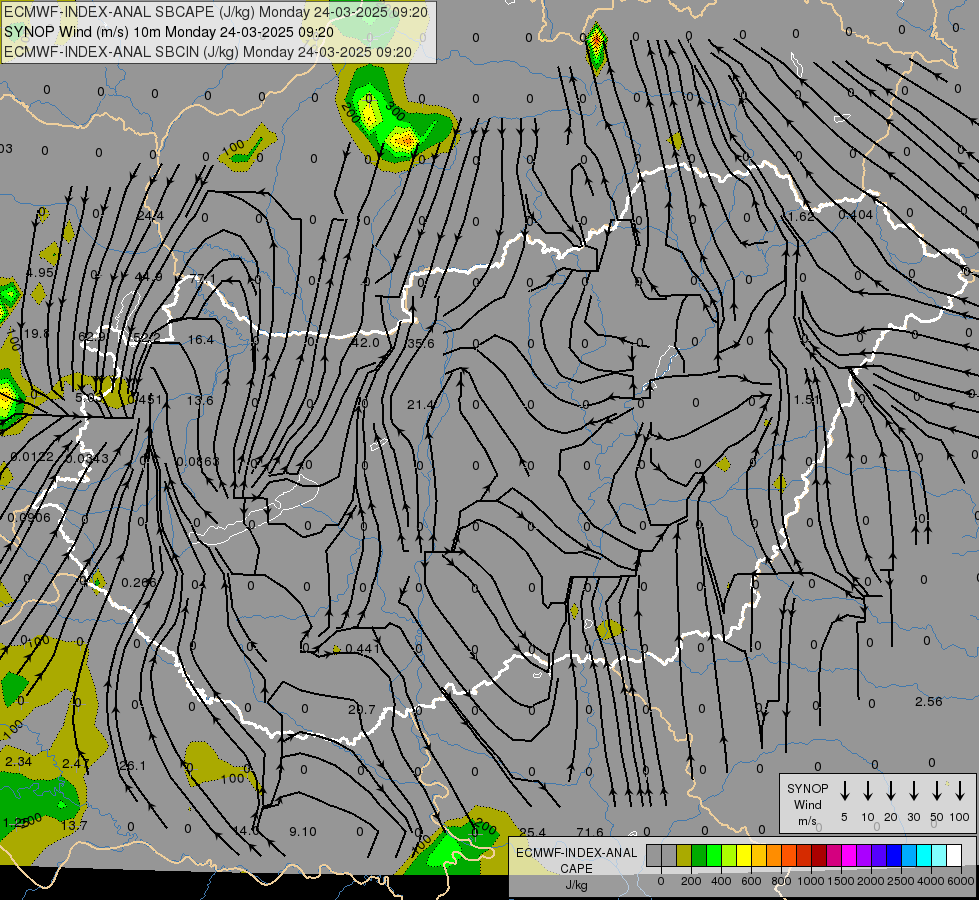Image resolution: width=979 pixels, height=900 pixels.
Task: Click the map value '42.0'
Action: pos(365,342)
